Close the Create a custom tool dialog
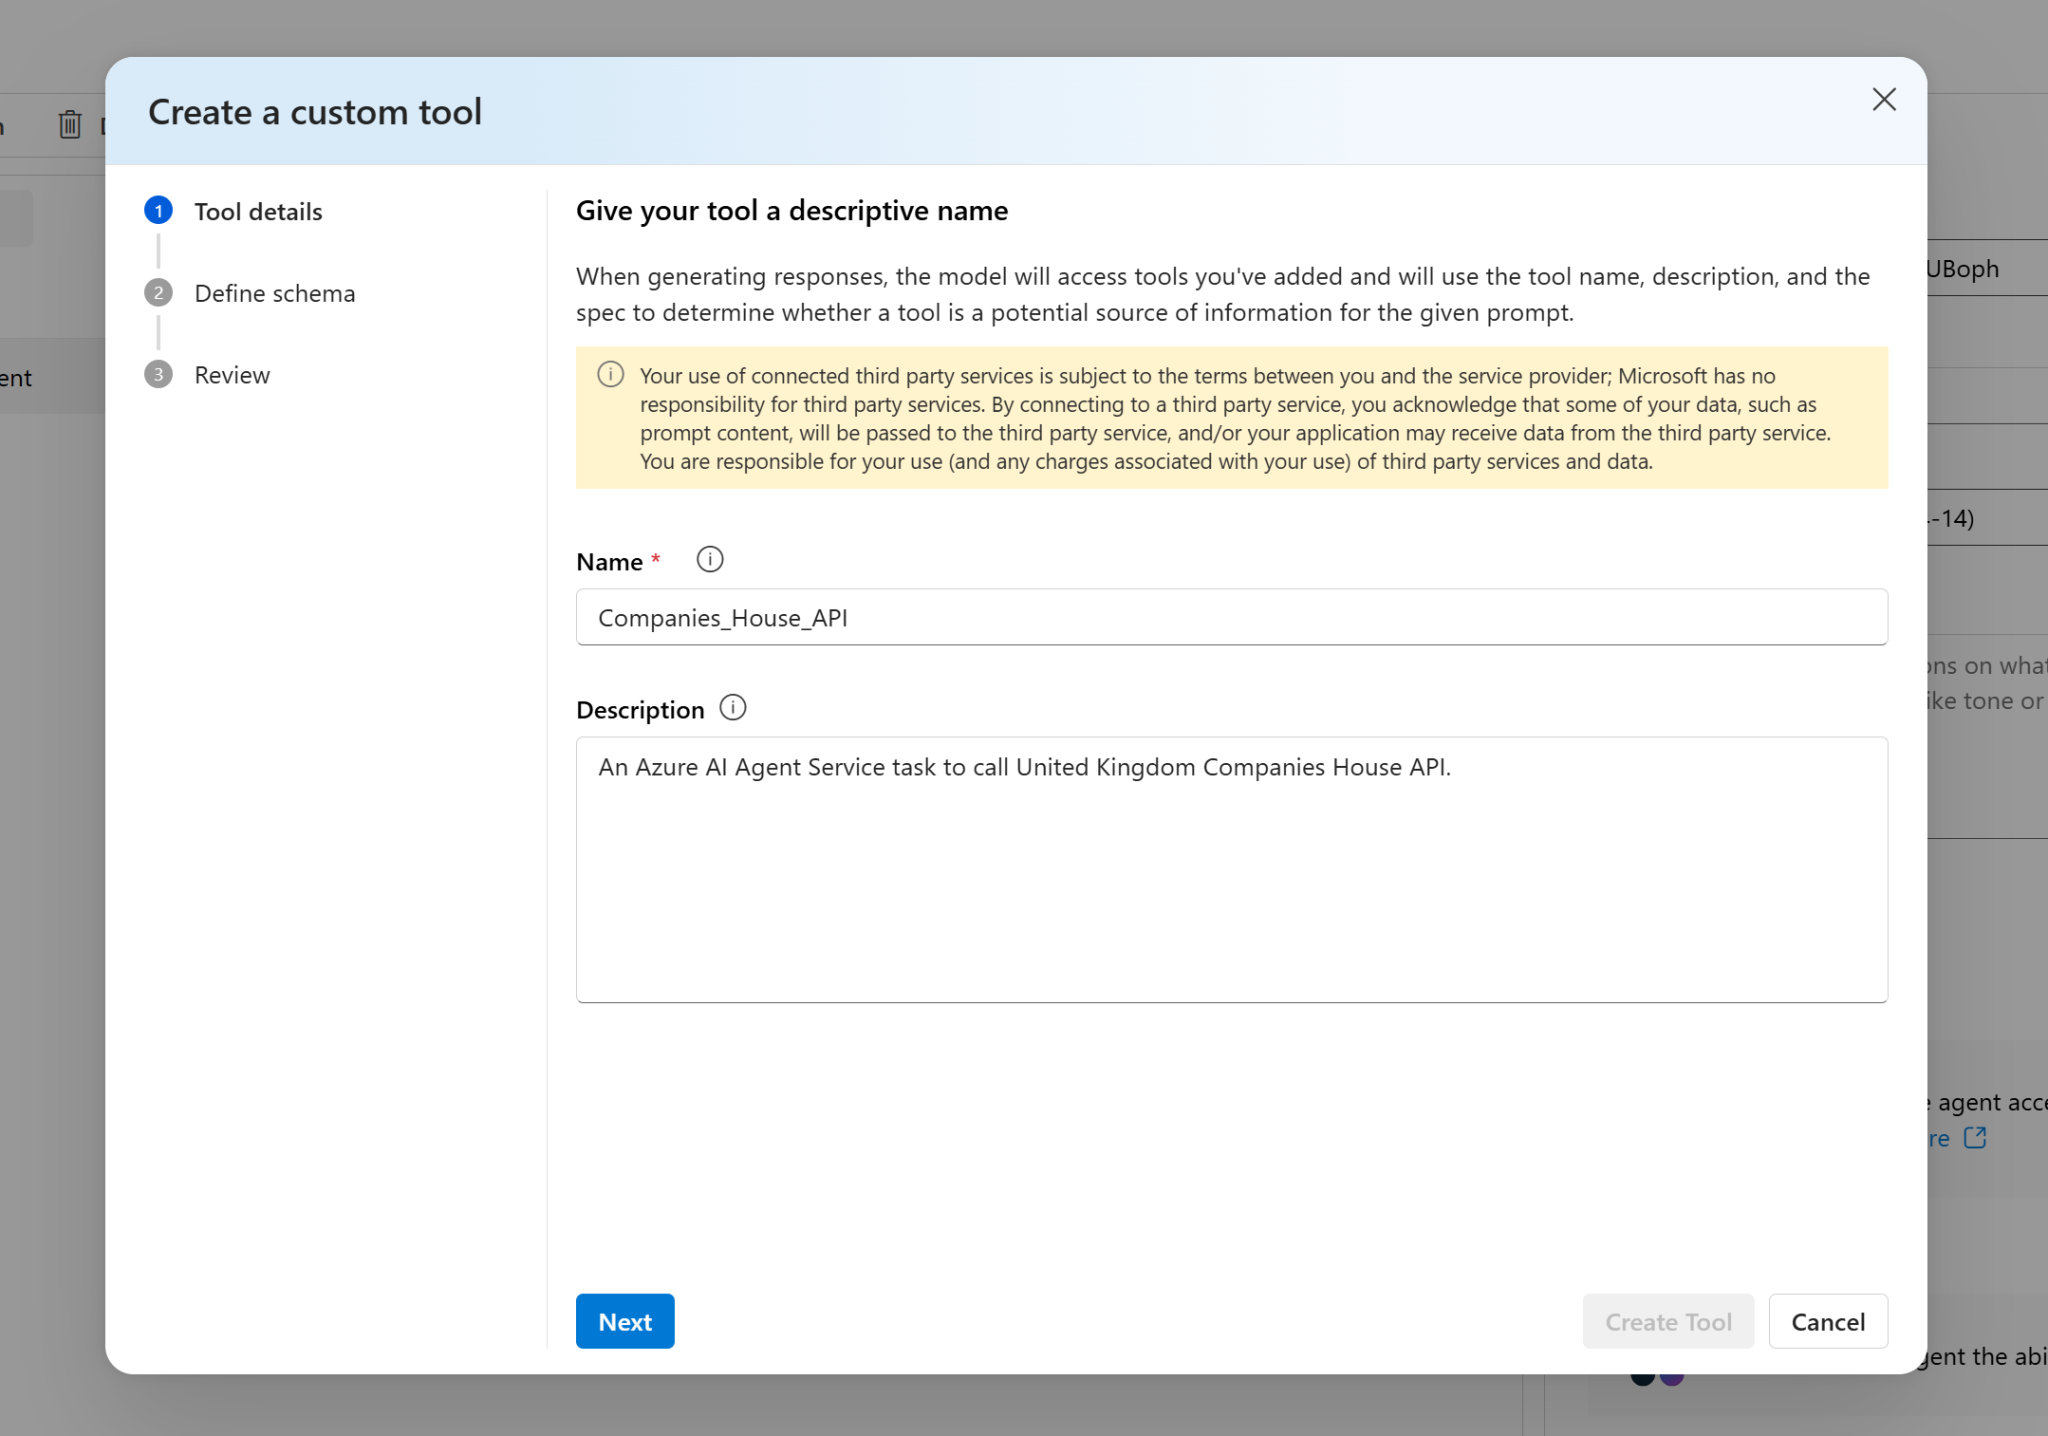2048x1436 pixels. pos(1884,99)
